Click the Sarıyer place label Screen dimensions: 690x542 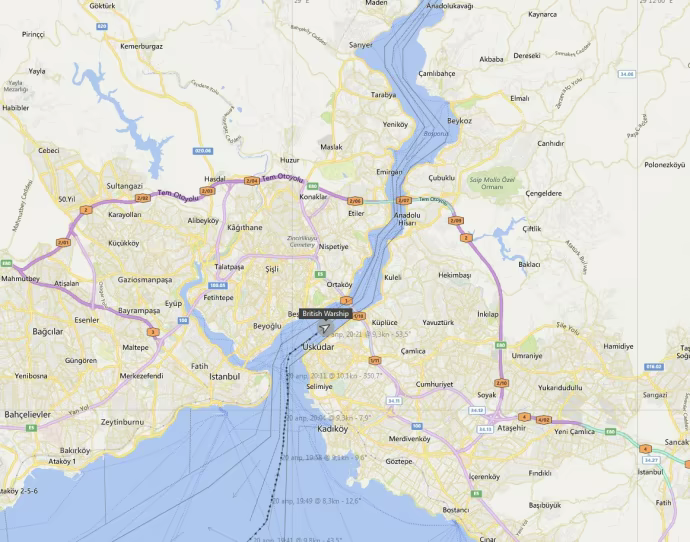361,45
